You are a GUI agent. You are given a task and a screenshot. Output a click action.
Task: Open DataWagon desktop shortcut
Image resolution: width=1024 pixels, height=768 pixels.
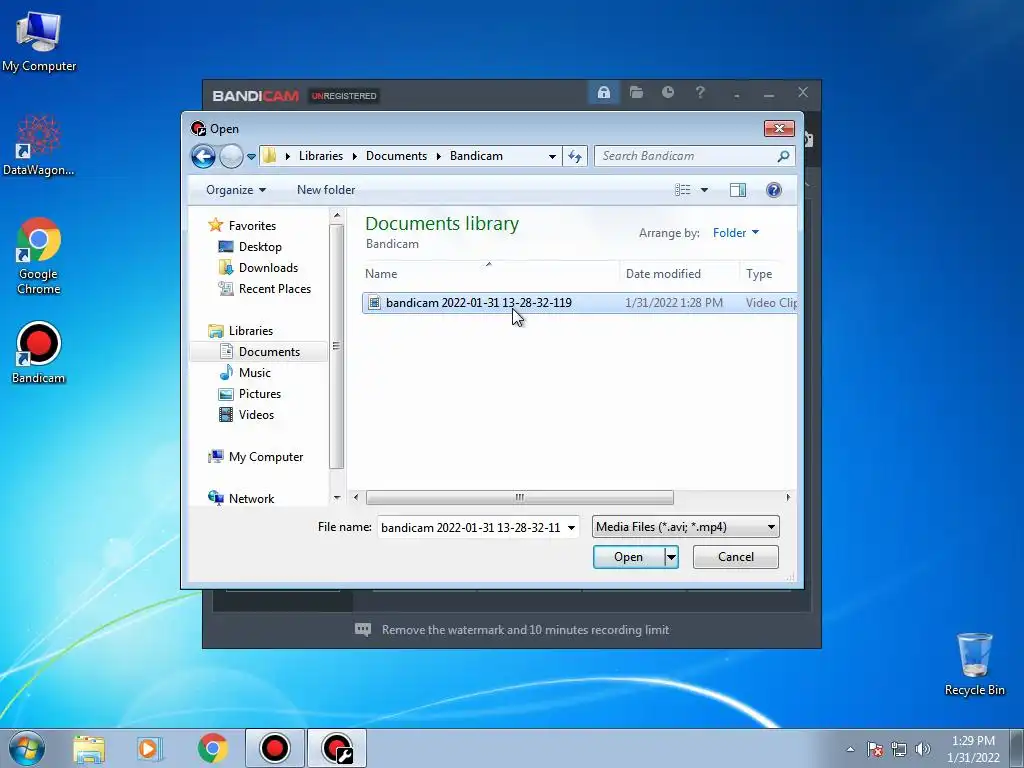tap(39, 146)
